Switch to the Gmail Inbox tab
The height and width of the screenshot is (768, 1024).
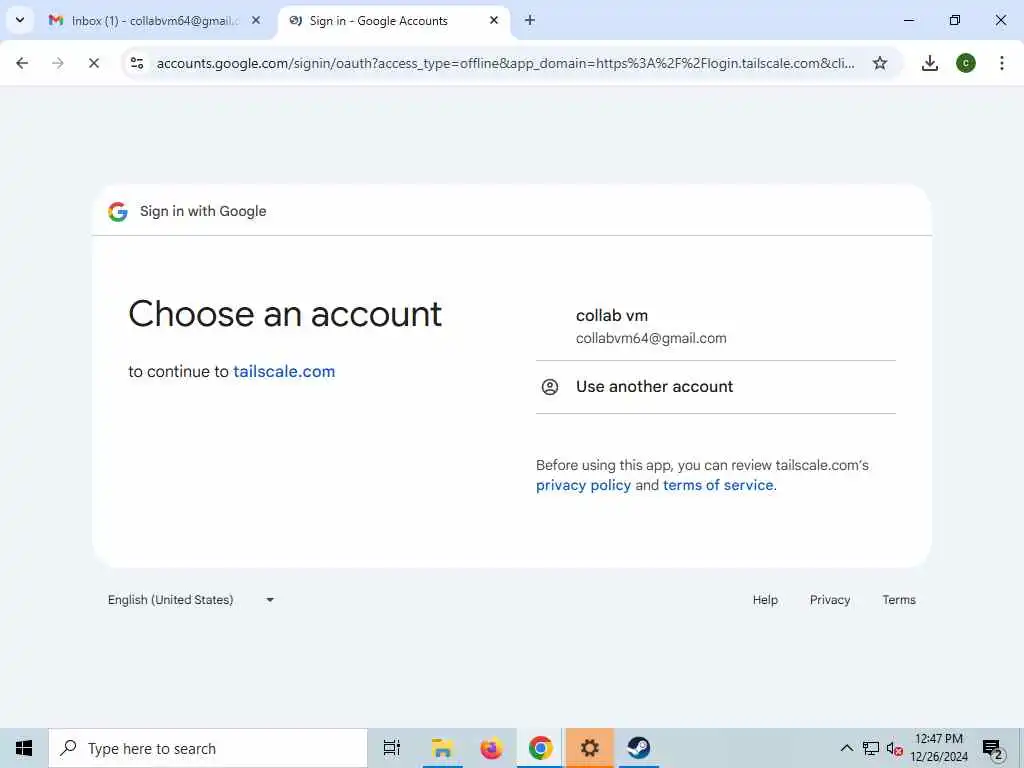(x=155, y=21)
